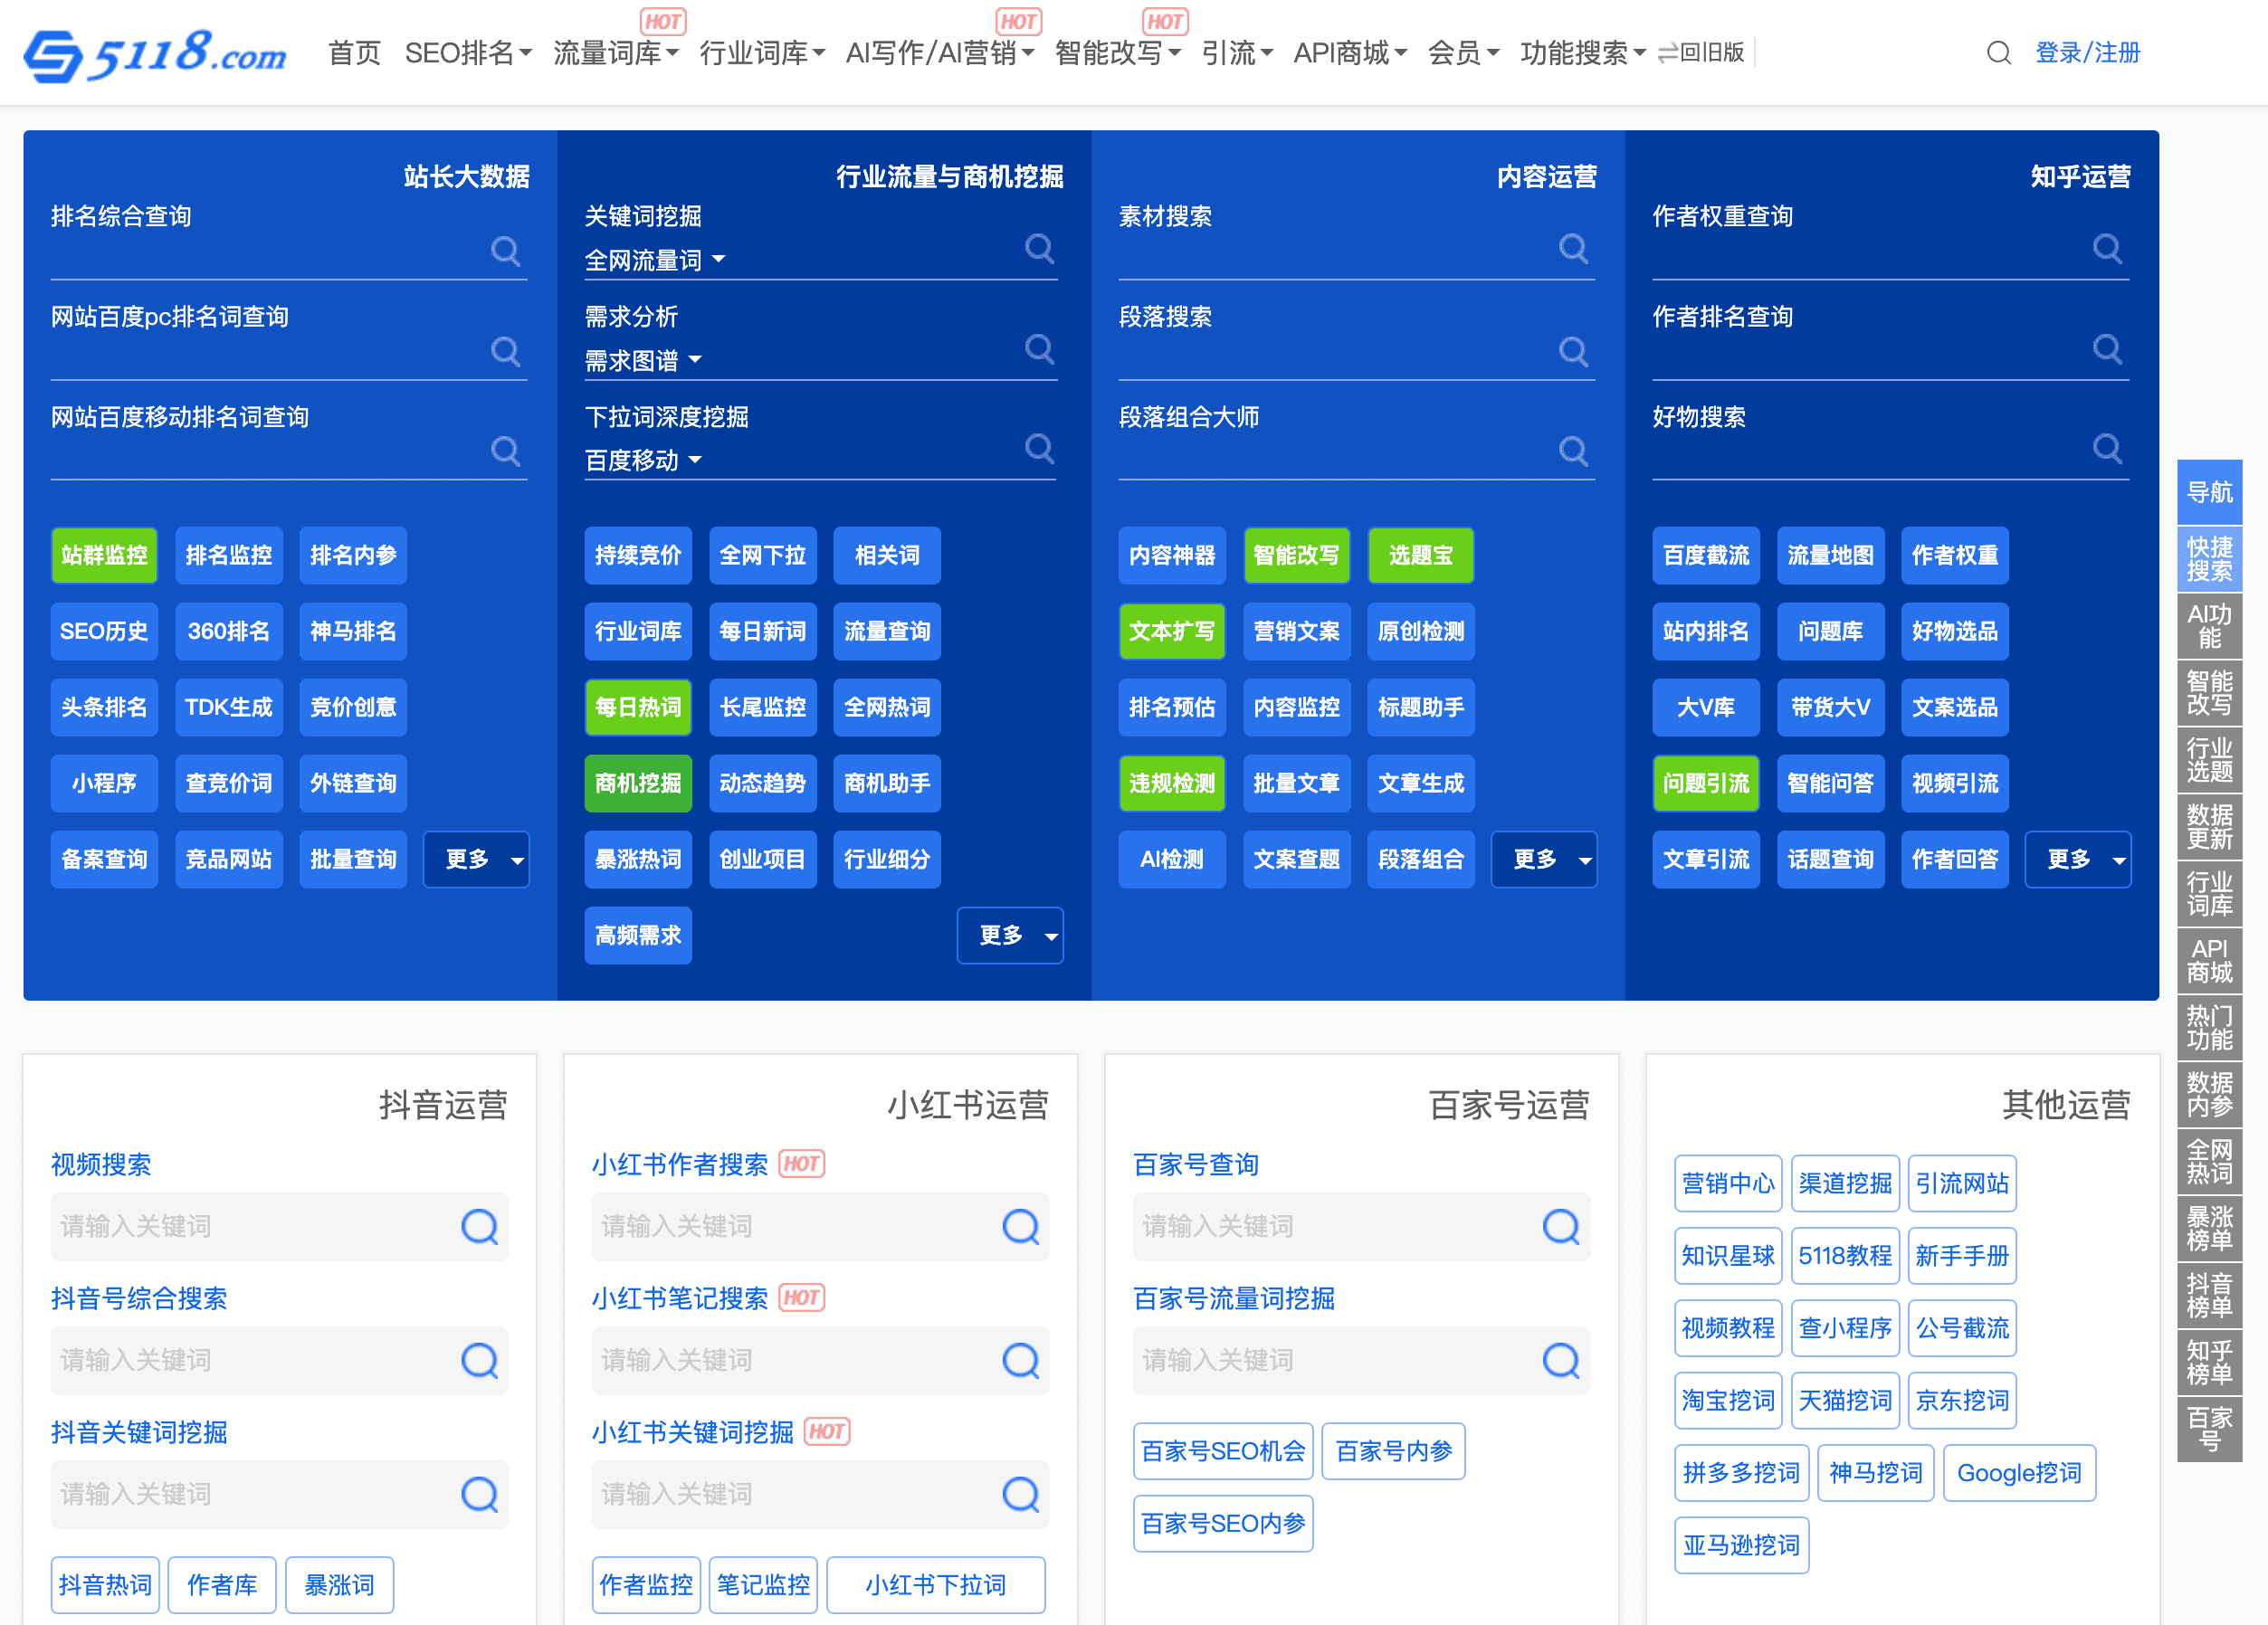Click search icon for 下拉词深度挖掘
The image size is (2268, 1625).
(1040, 448)
